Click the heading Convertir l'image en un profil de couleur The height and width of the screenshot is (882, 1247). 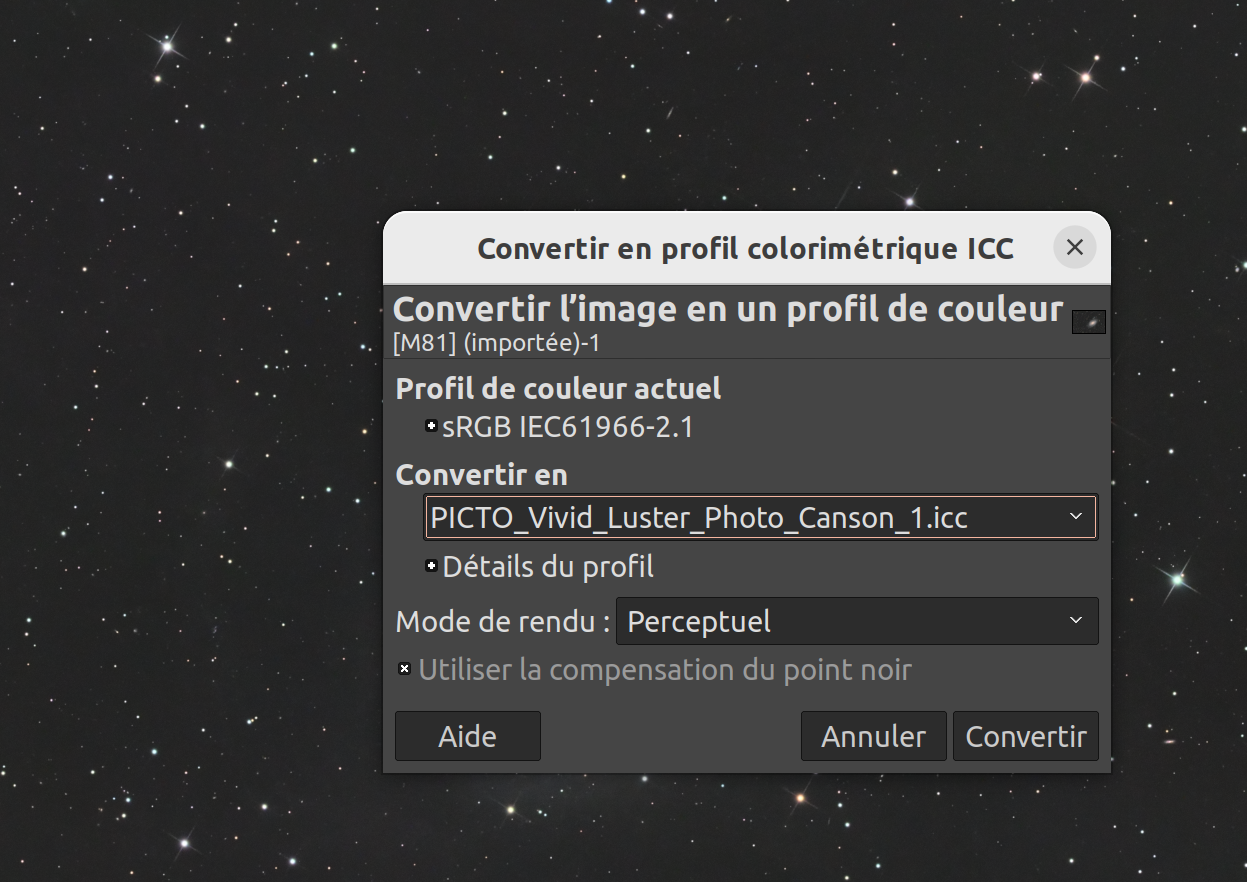point(728,310)
